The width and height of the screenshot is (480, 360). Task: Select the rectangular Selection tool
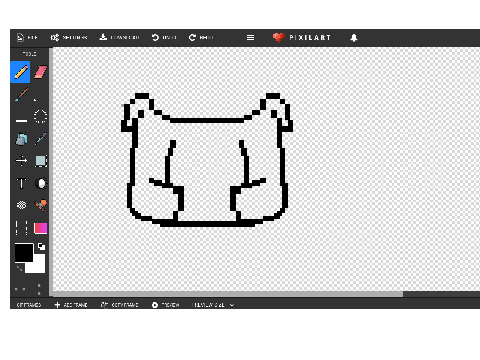pos(41,161)
